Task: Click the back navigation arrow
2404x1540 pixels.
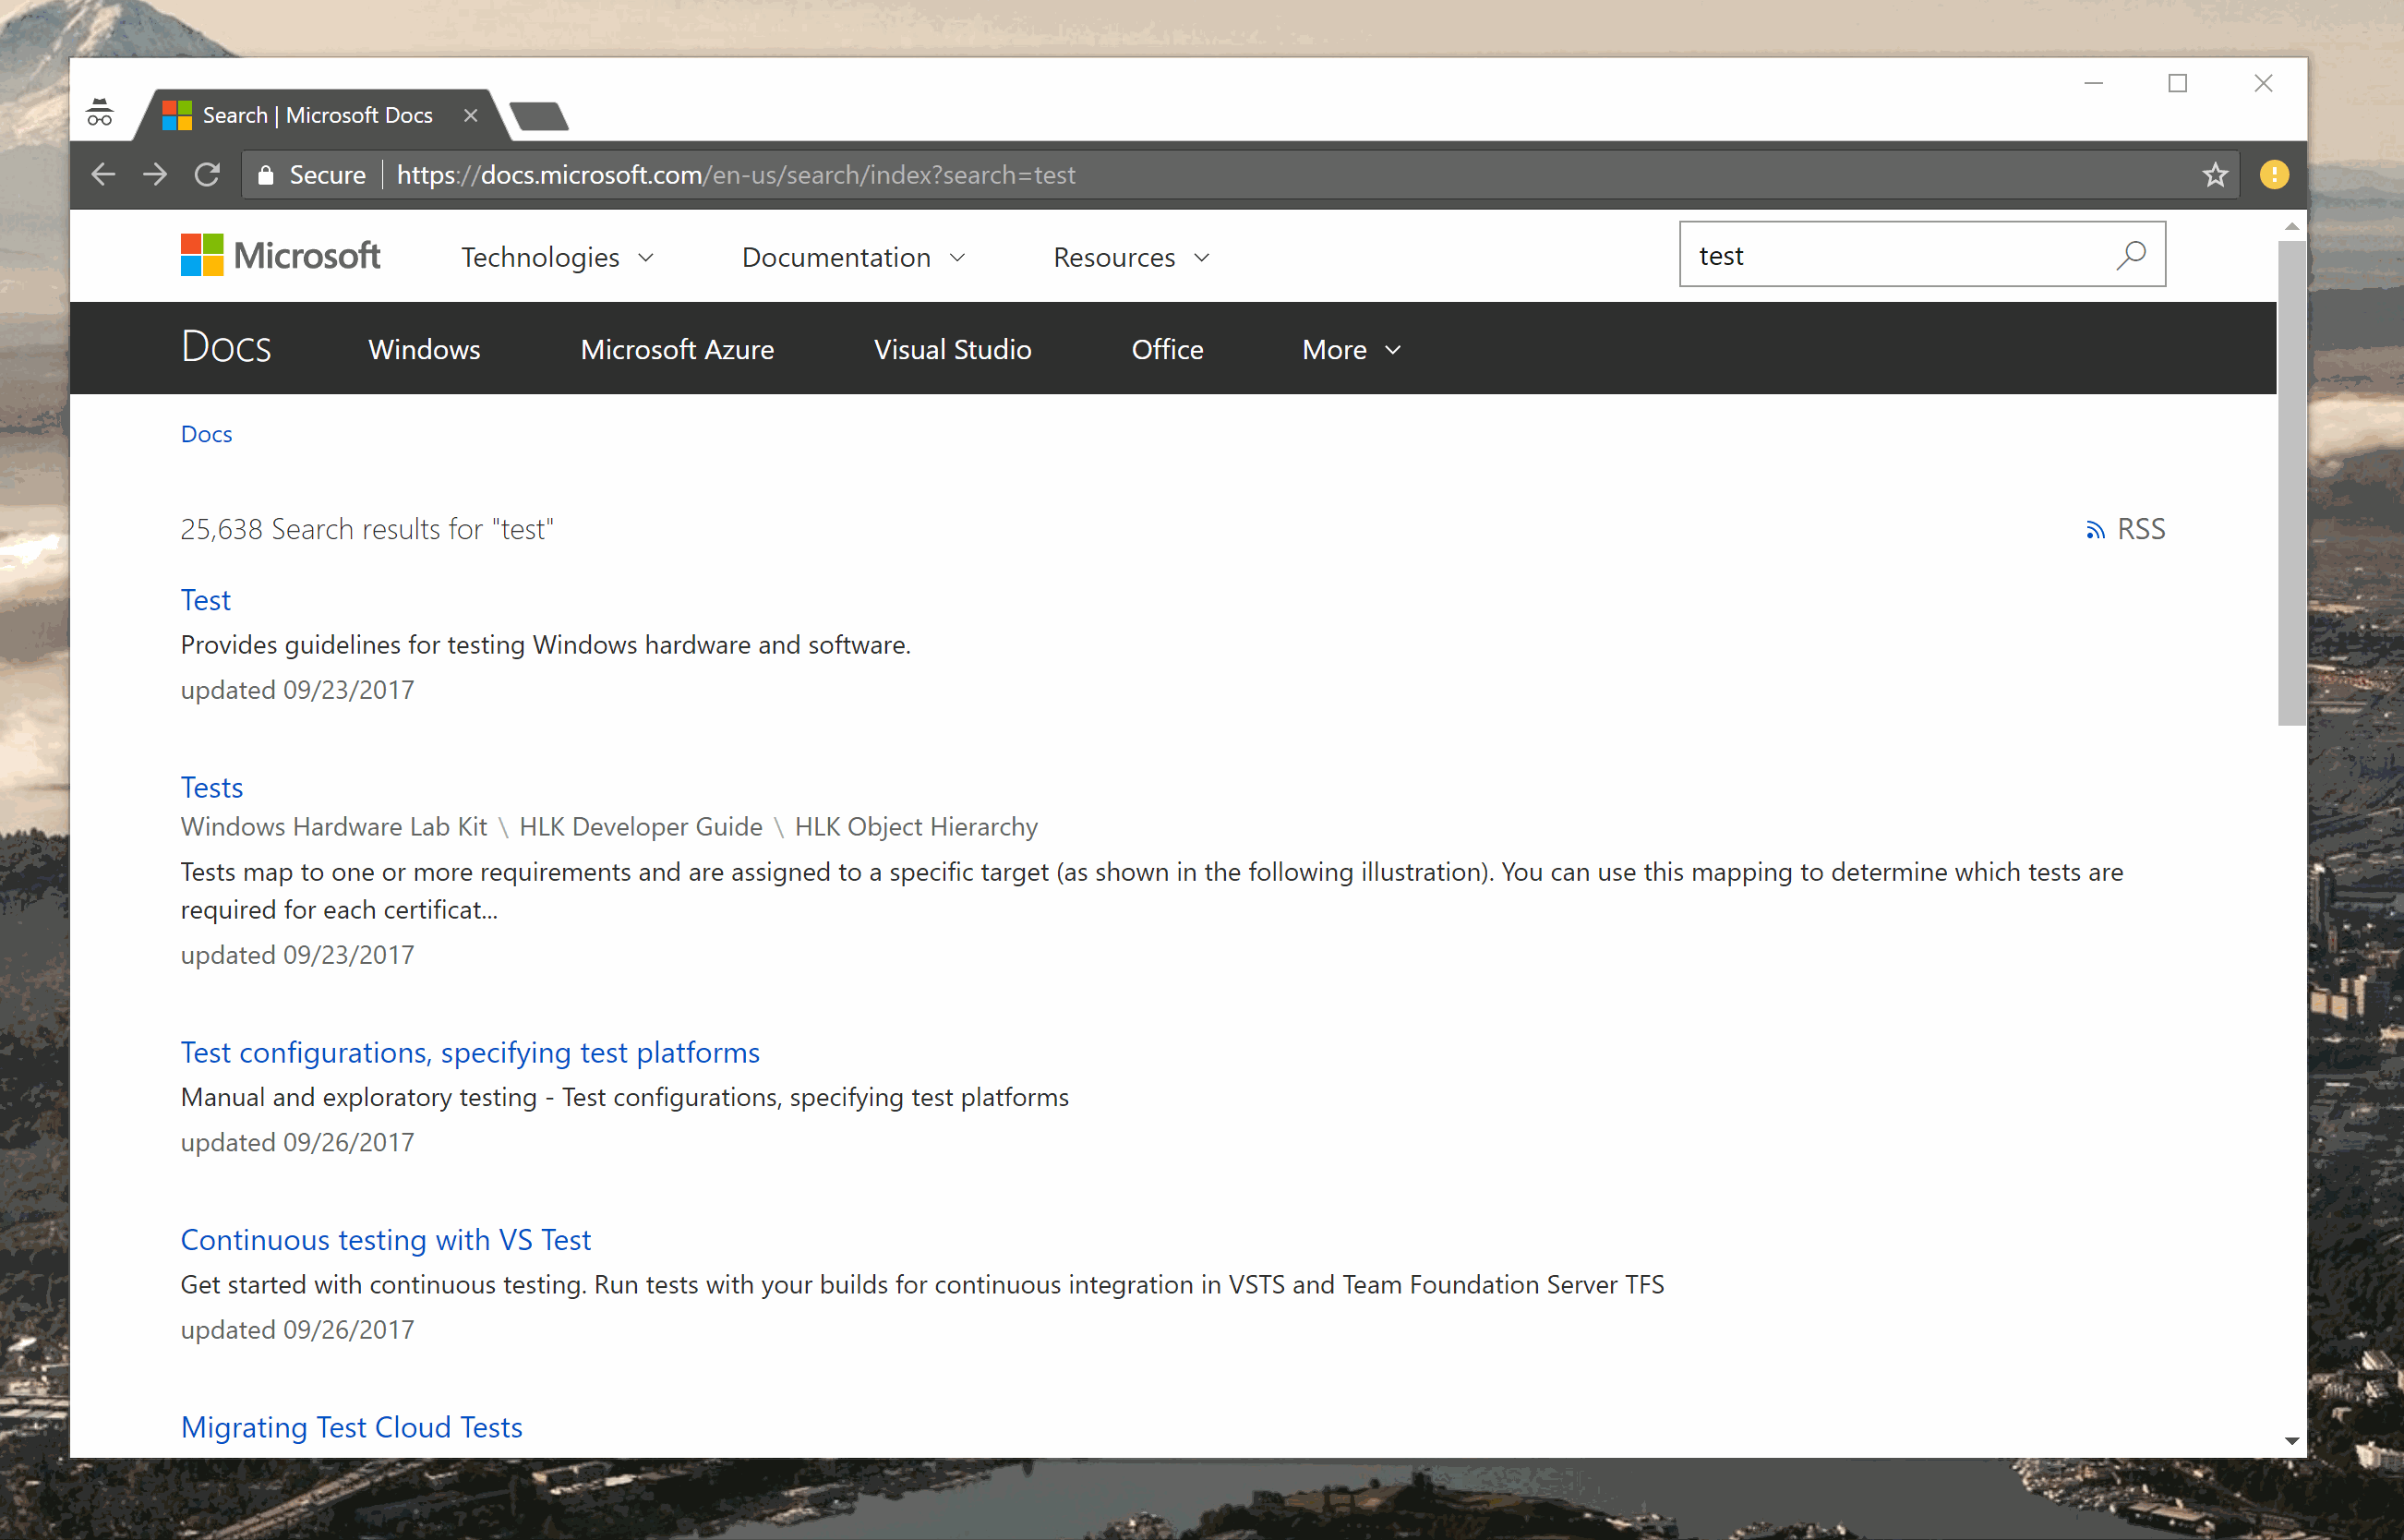Action: pyautogui.click(x=103, y=174)
